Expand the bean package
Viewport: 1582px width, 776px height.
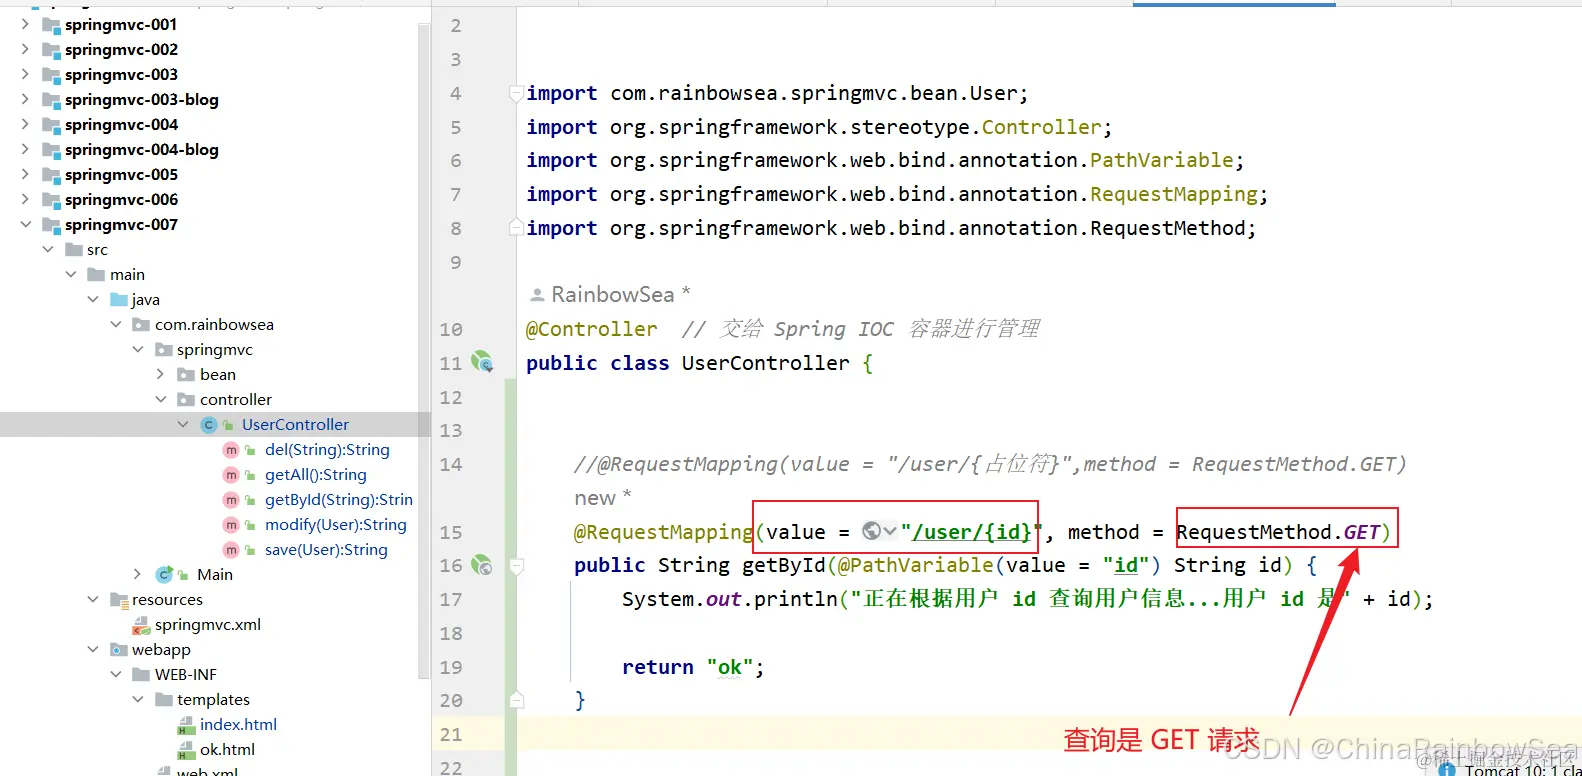click(160, 374)
